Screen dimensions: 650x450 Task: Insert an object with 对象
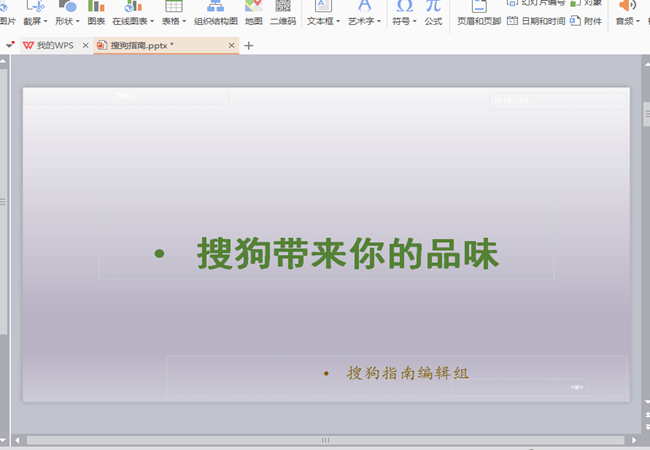coord(586,3)
